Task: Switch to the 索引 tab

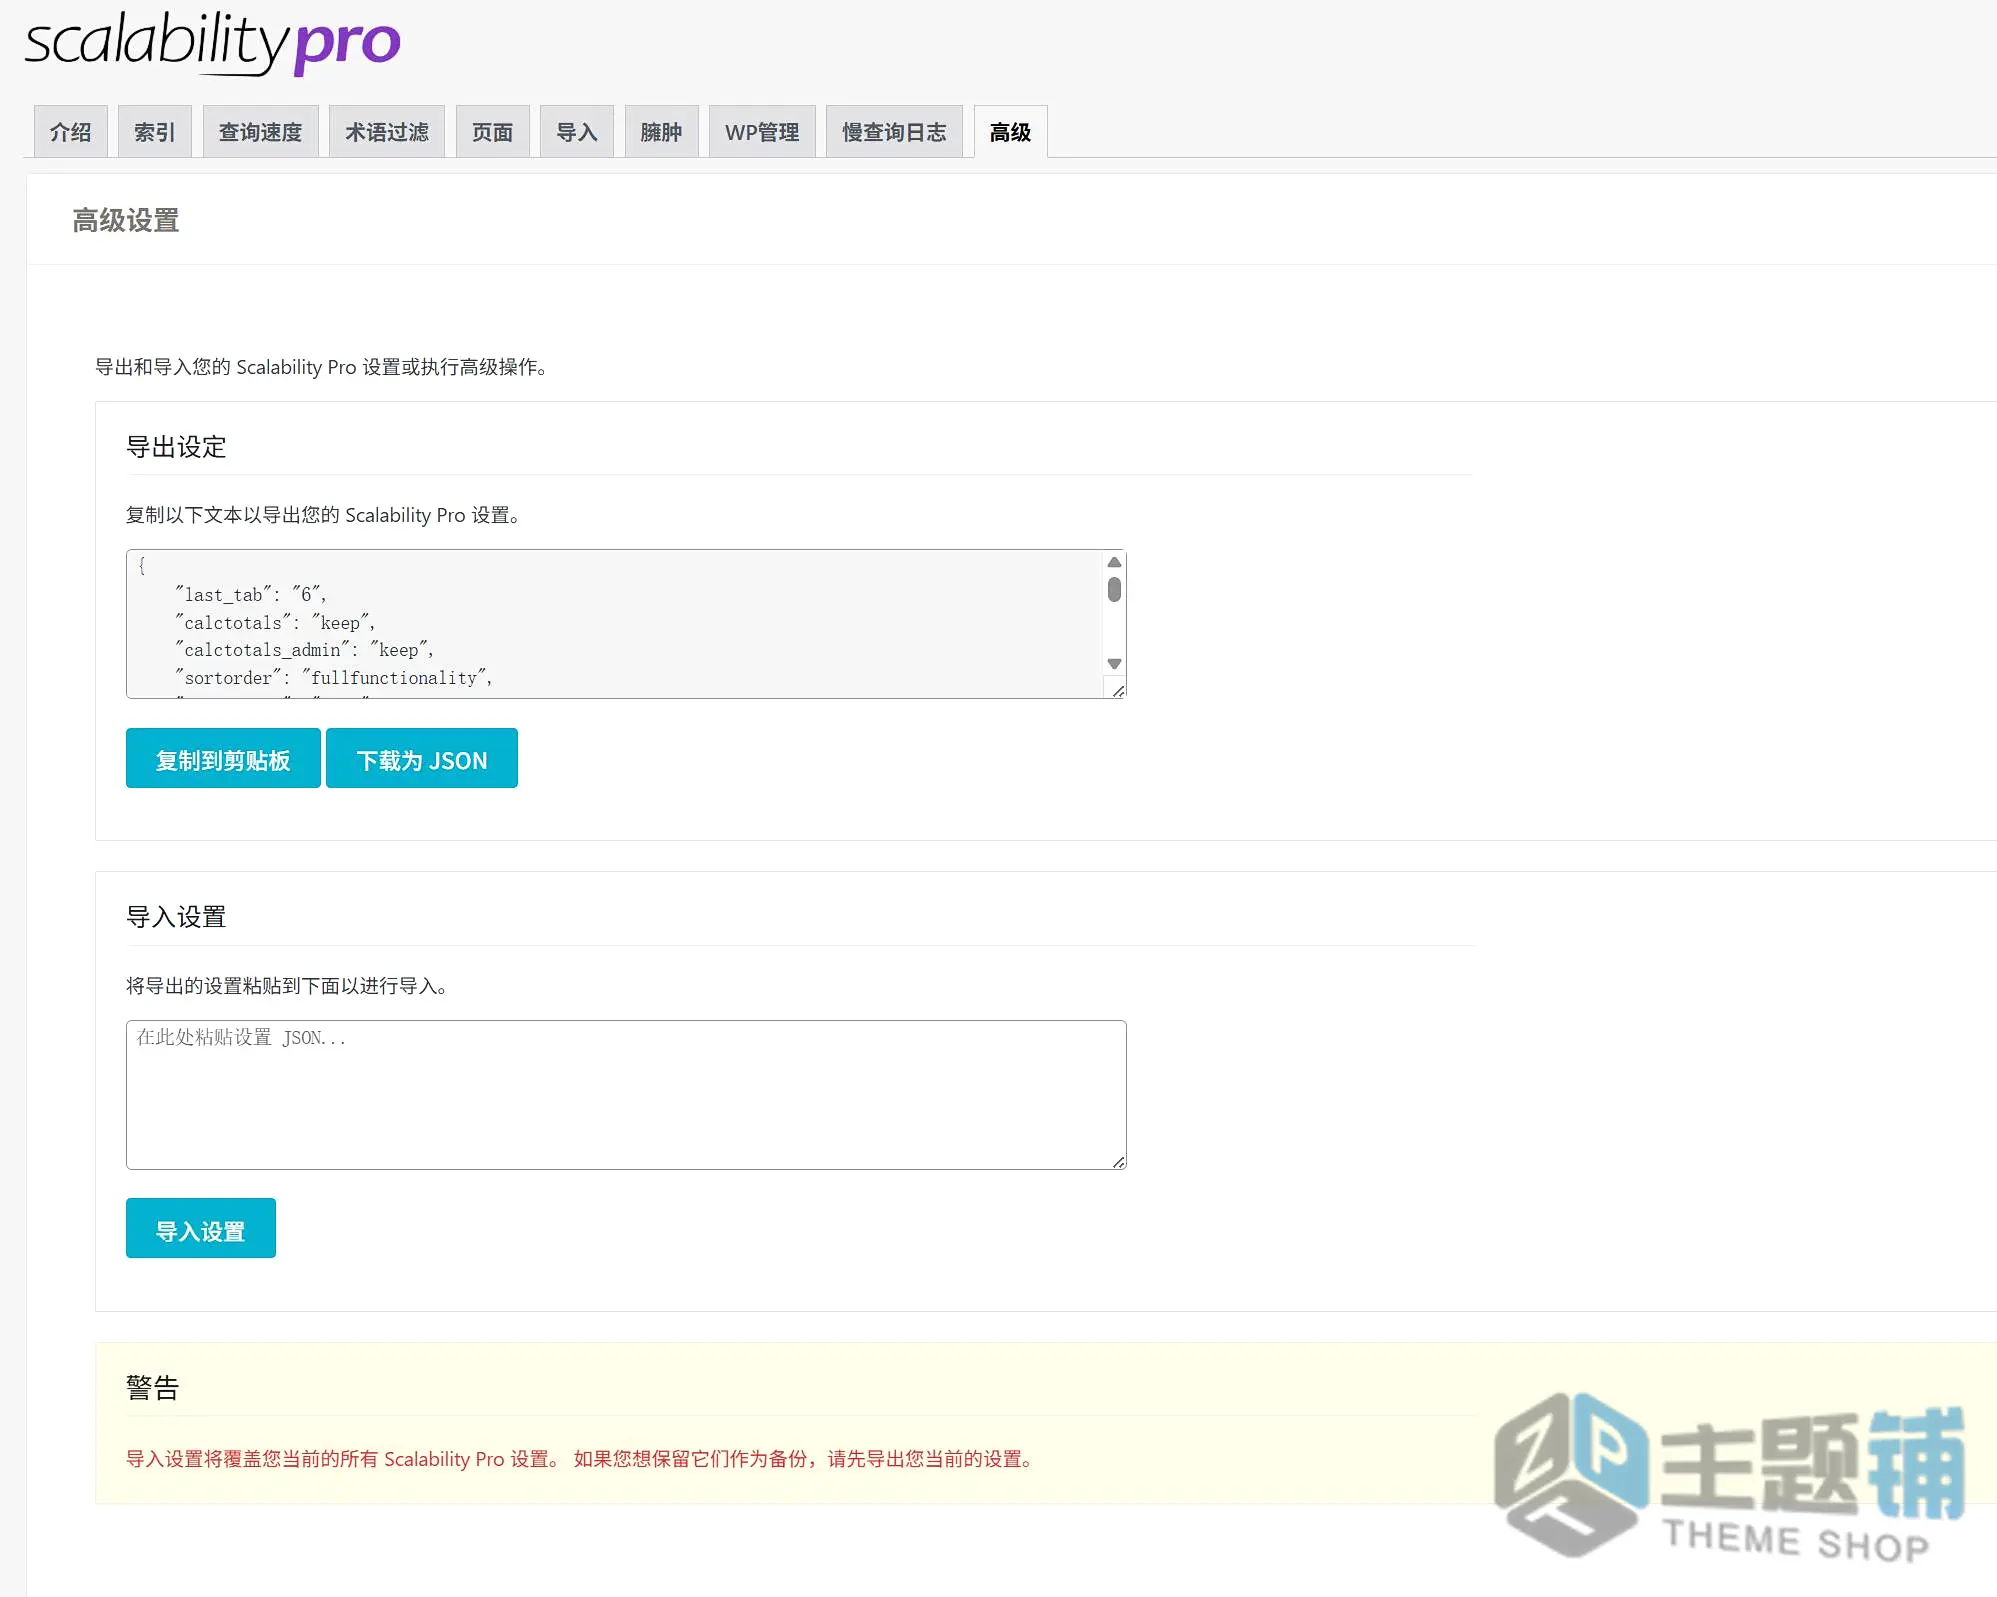Action: tap(154, 132)
